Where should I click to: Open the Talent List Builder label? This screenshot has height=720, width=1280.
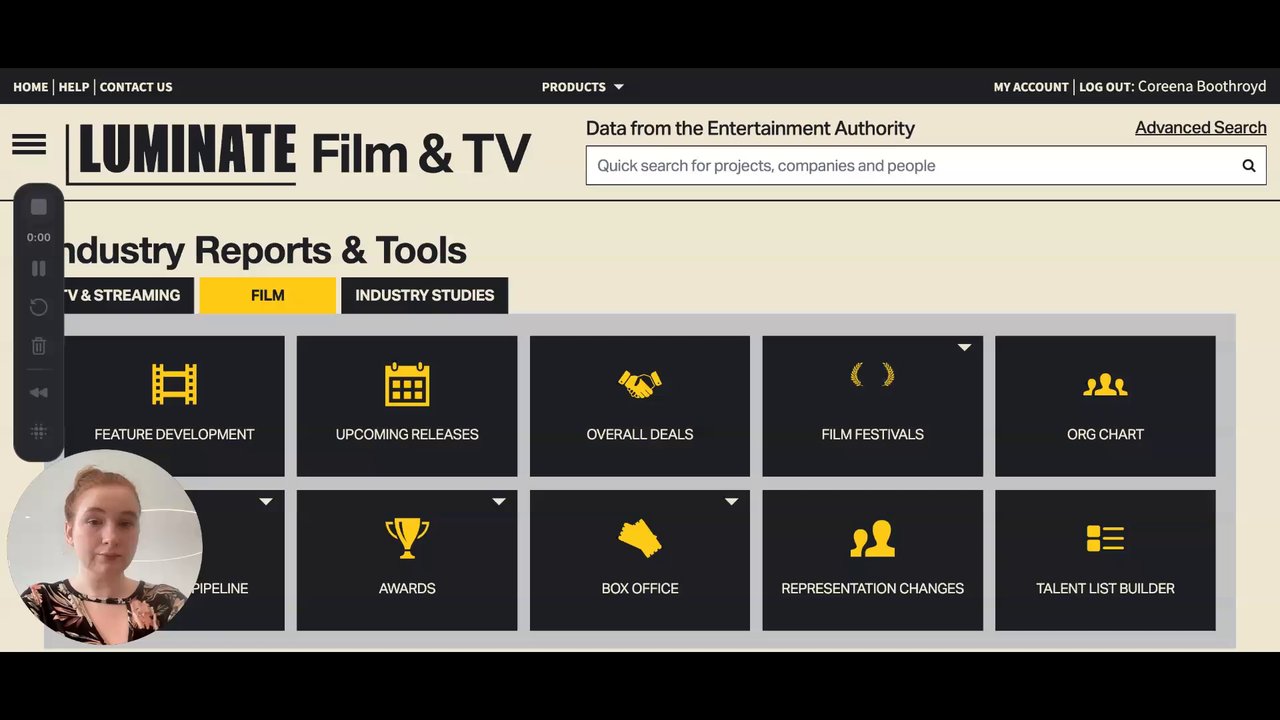(x=1105, y=588)
